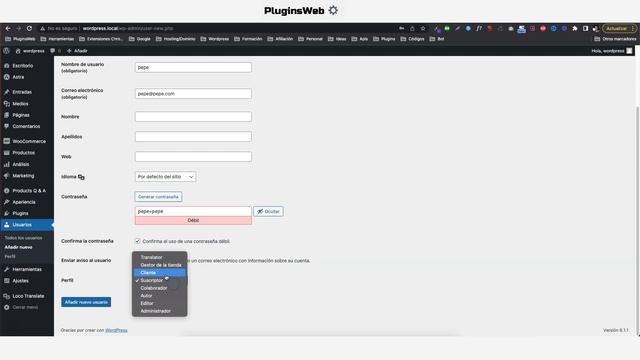This screenshot has height=360, width=640.
Task: Select Gestor de la tienda role
Action: (x=160, y=265)
